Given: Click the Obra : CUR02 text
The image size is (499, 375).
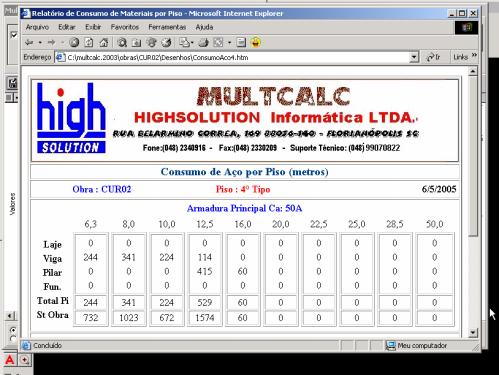Looking at the screenshot, I should coord(102,189).
